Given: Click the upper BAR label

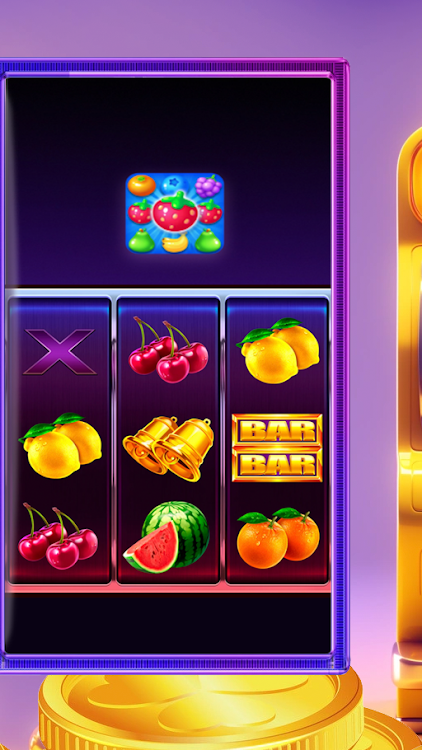Looking at the screenshot, I should tap(277, 430).
